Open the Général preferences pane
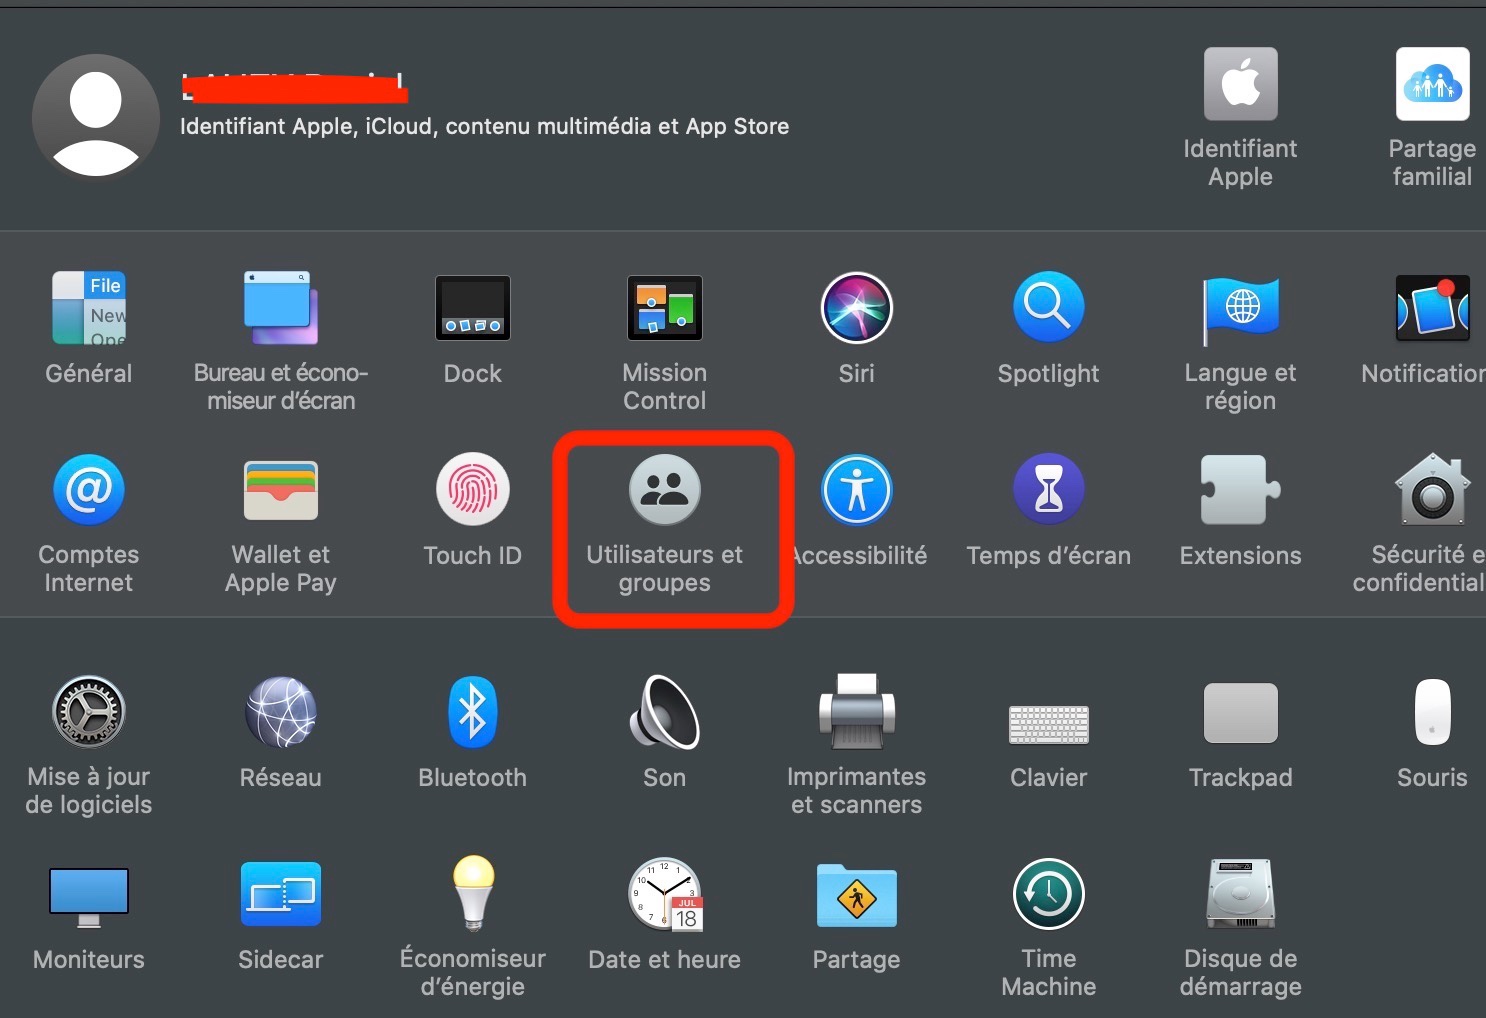This screenshot has height=1018, width=1486. [x=89, y=308]
